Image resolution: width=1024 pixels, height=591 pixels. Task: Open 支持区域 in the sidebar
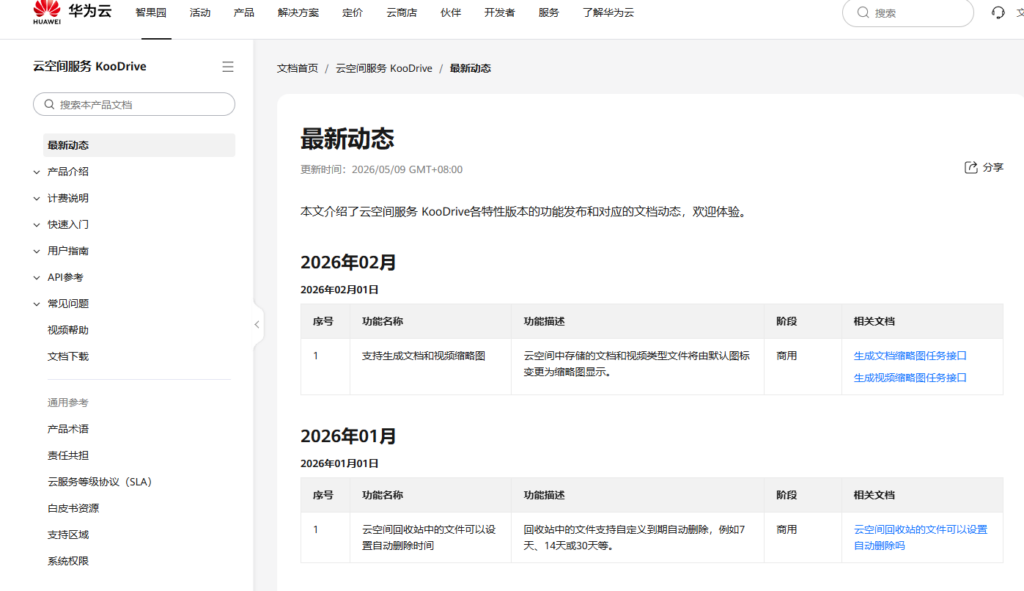pyautogui.click(x=68, y=535)
